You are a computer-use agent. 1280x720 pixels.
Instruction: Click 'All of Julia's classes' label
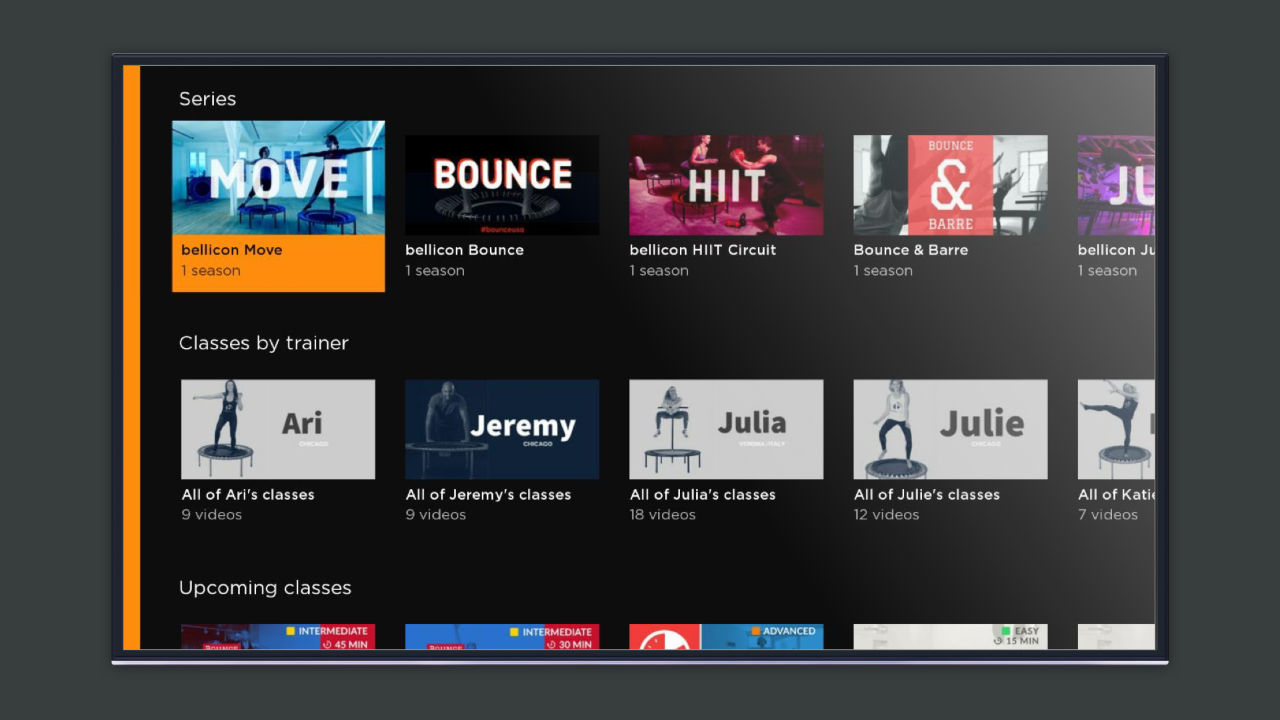pos(702,494)
